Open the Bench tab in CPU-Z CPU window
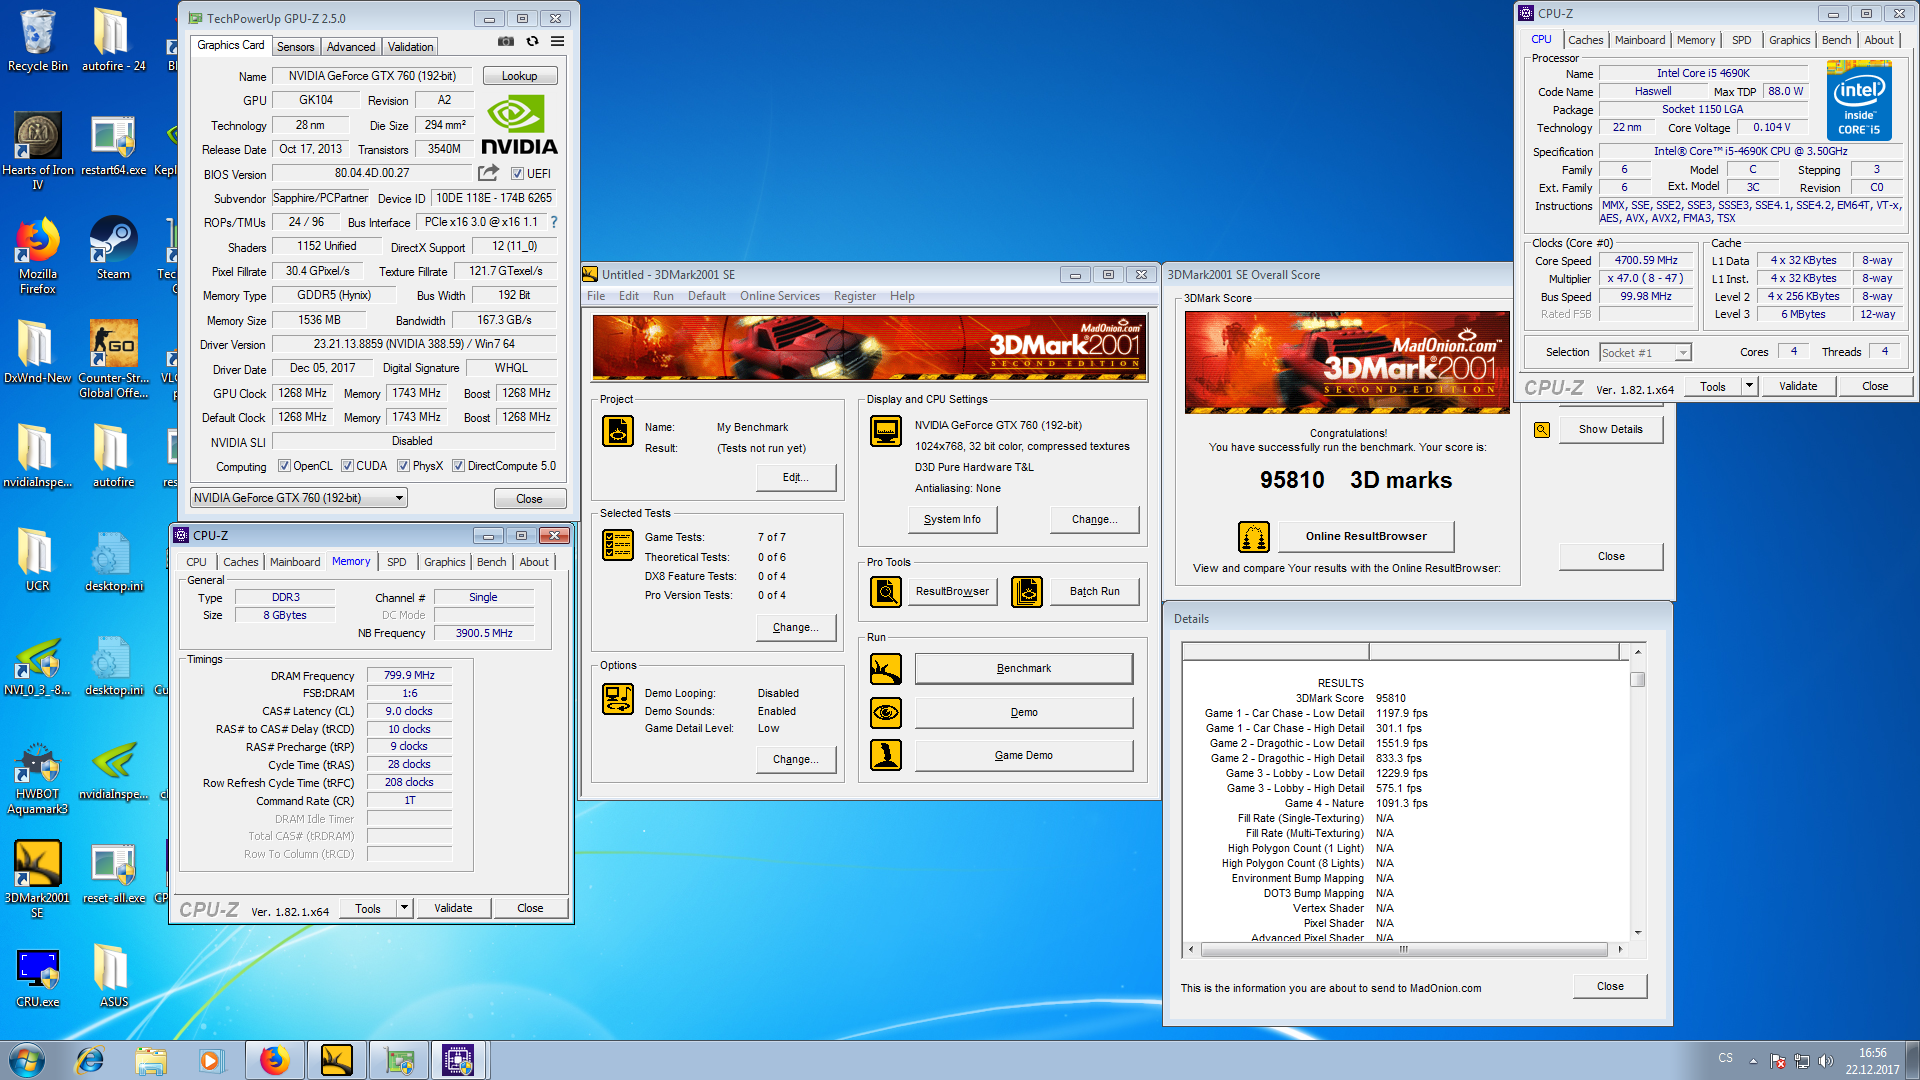This screenshot has width=1920, height=1080. tap(1836, 40)
